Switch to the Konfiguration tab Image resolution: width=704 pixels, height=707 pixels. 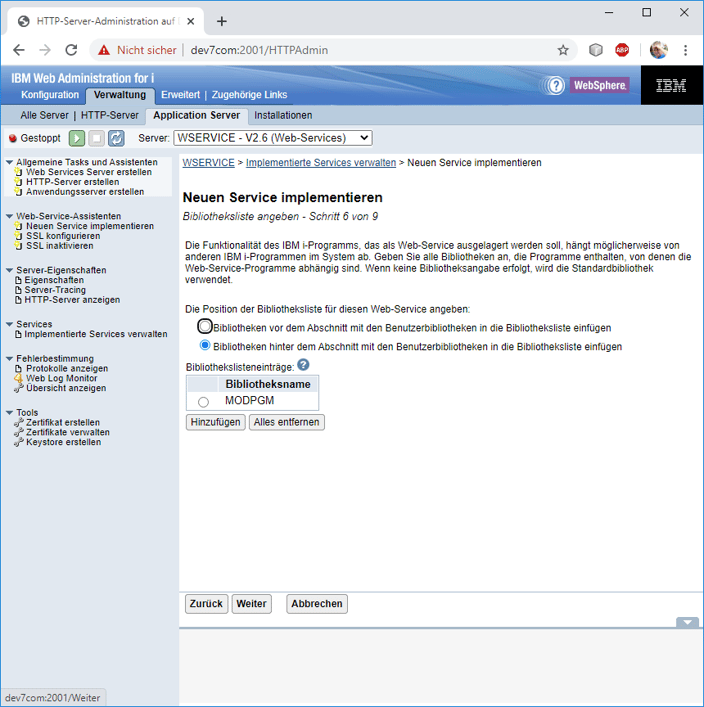(50, 95)
